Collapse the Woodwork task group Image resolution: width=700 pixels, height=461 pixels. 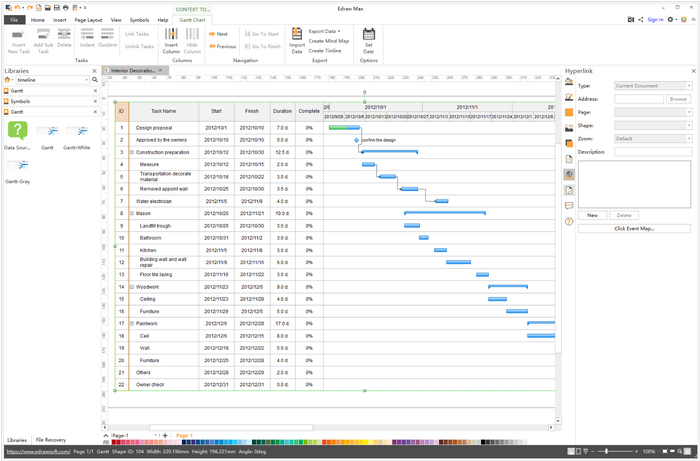[132, 287]
